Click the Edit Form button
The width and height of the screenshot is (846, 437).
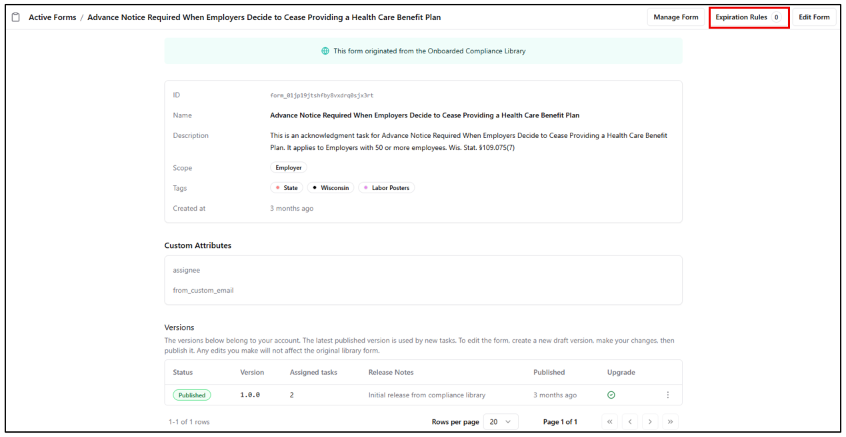tap(814, 17)
